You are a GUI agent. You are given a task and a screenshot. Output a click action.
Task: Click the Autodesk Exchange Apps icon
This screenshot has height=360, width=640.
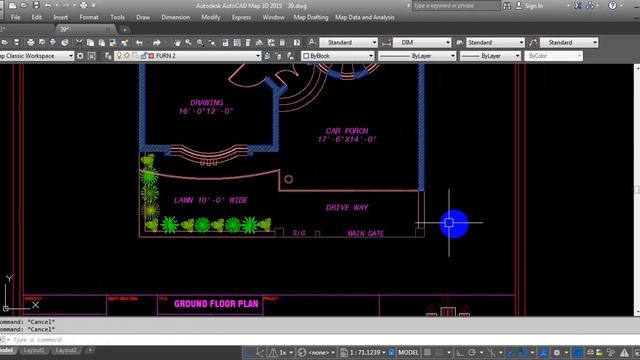click(578, 6)
